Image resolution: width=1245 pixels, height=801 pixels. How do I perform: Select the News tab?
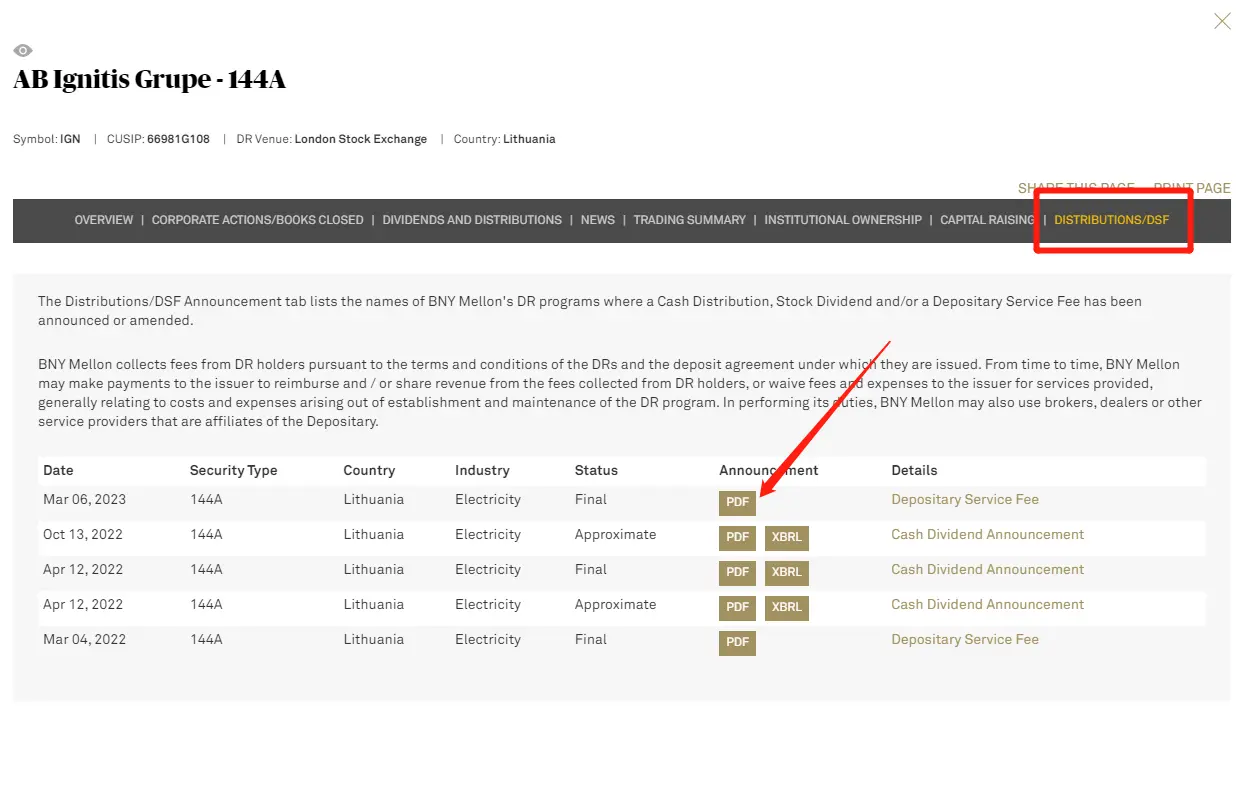(598, 220)
